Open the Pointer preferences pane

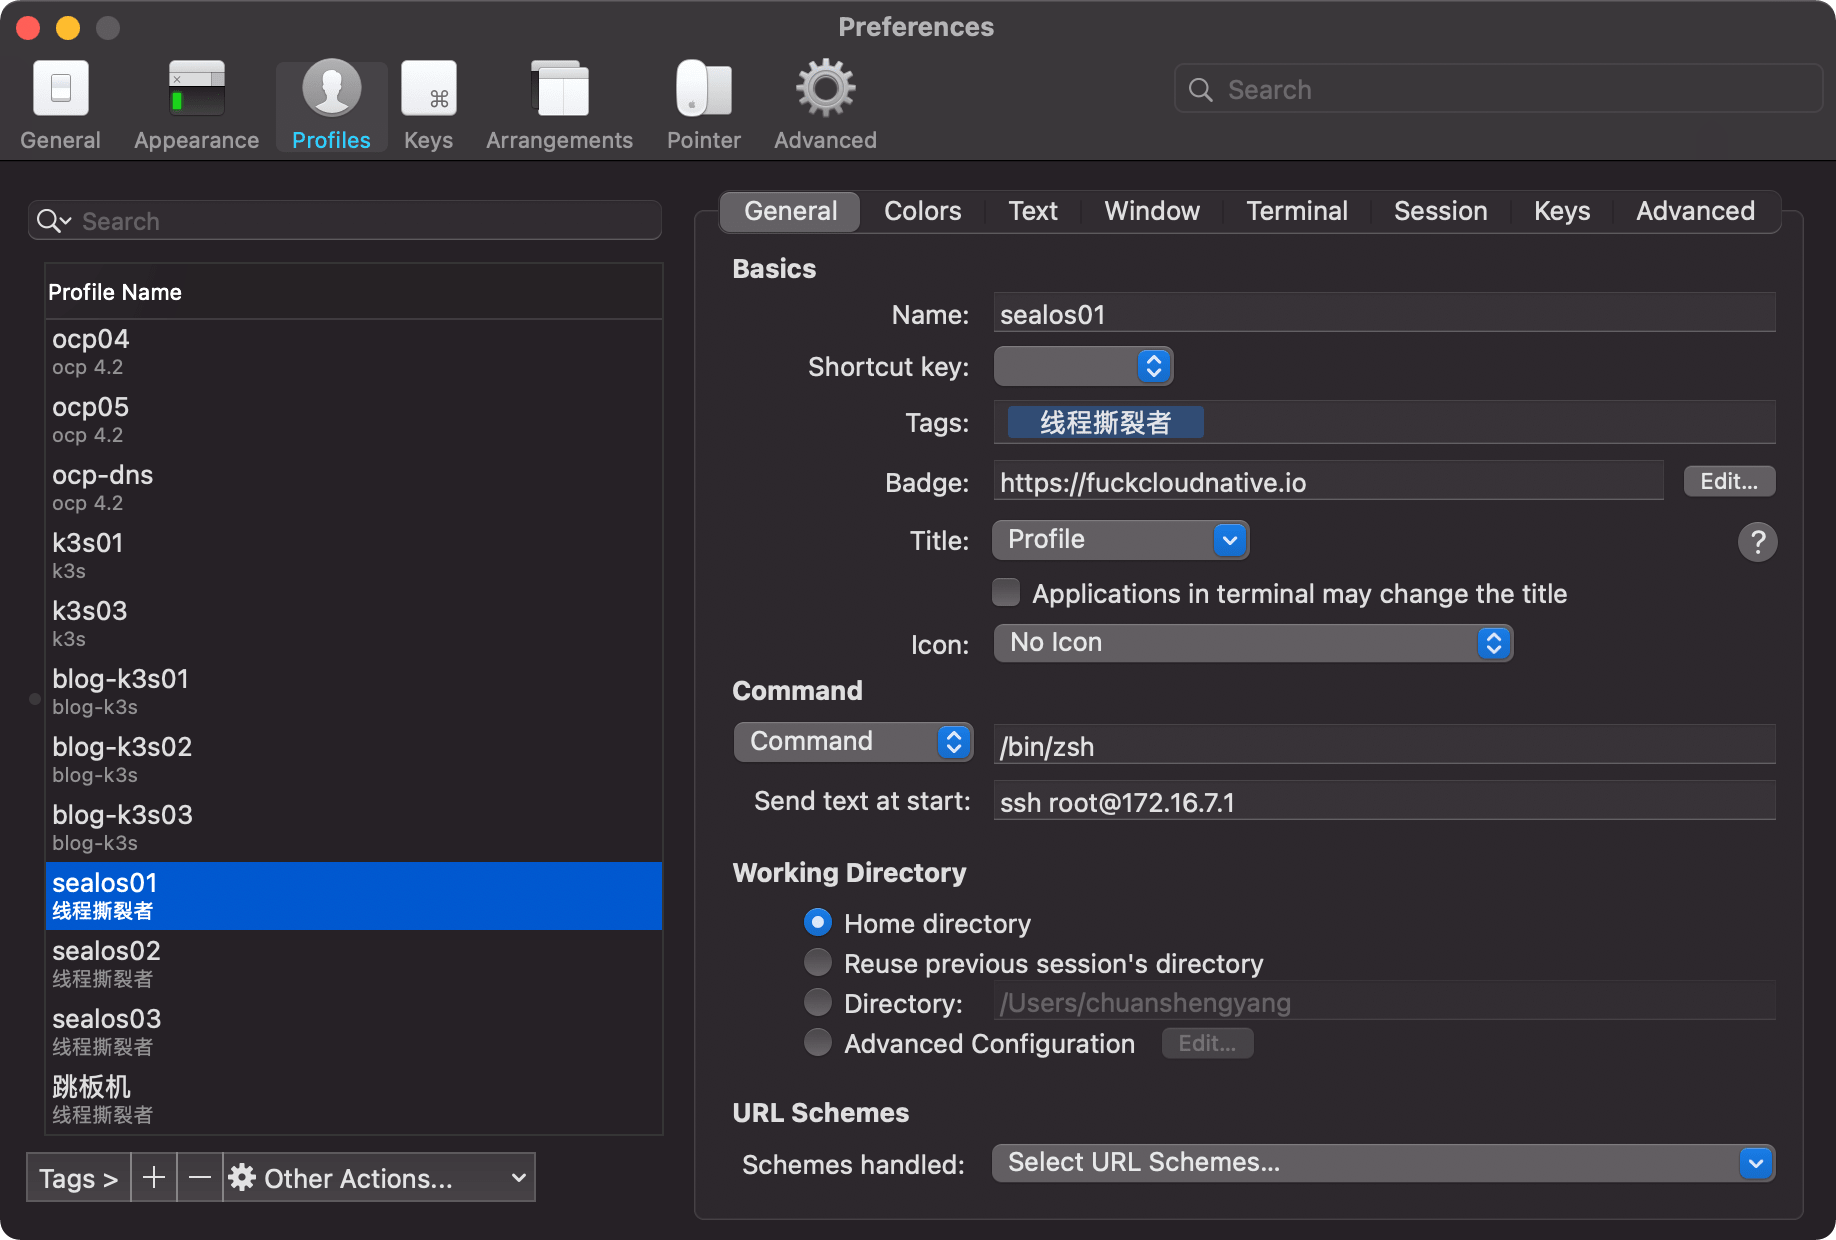(703, 103)
